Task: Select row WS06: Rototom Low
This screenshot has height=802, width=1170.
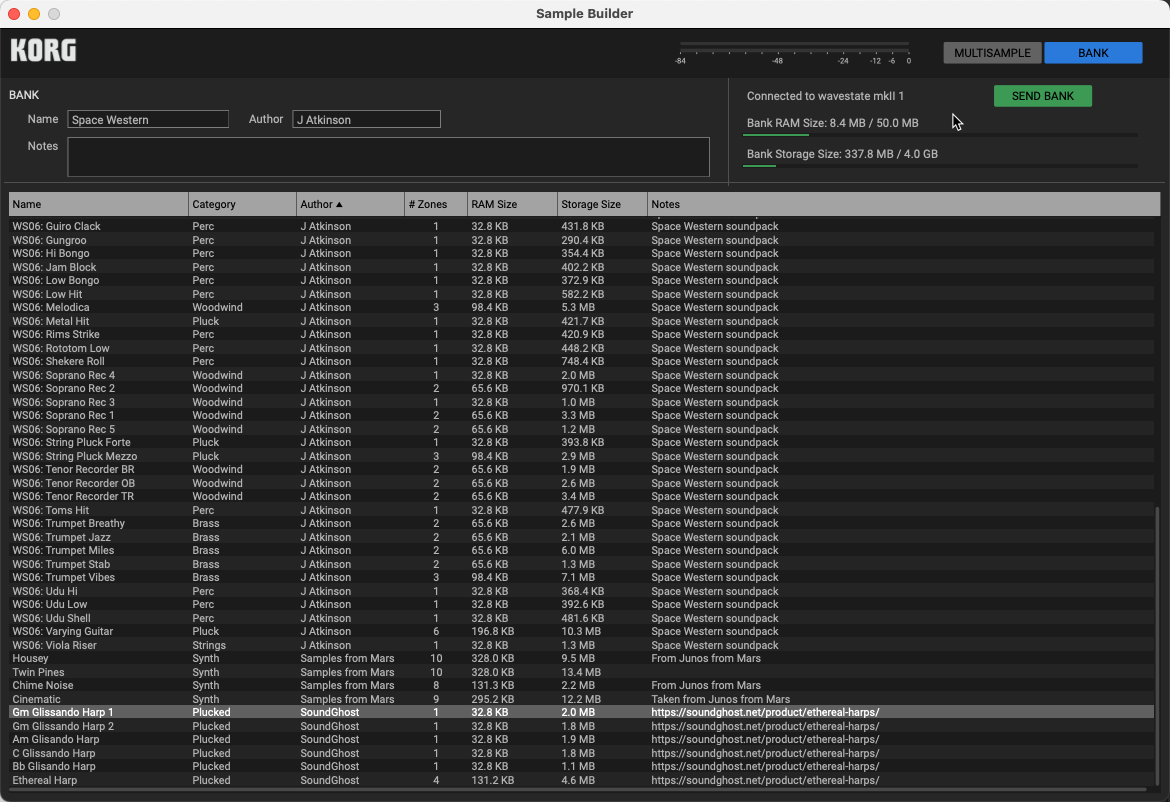Action: pos(581,348)
